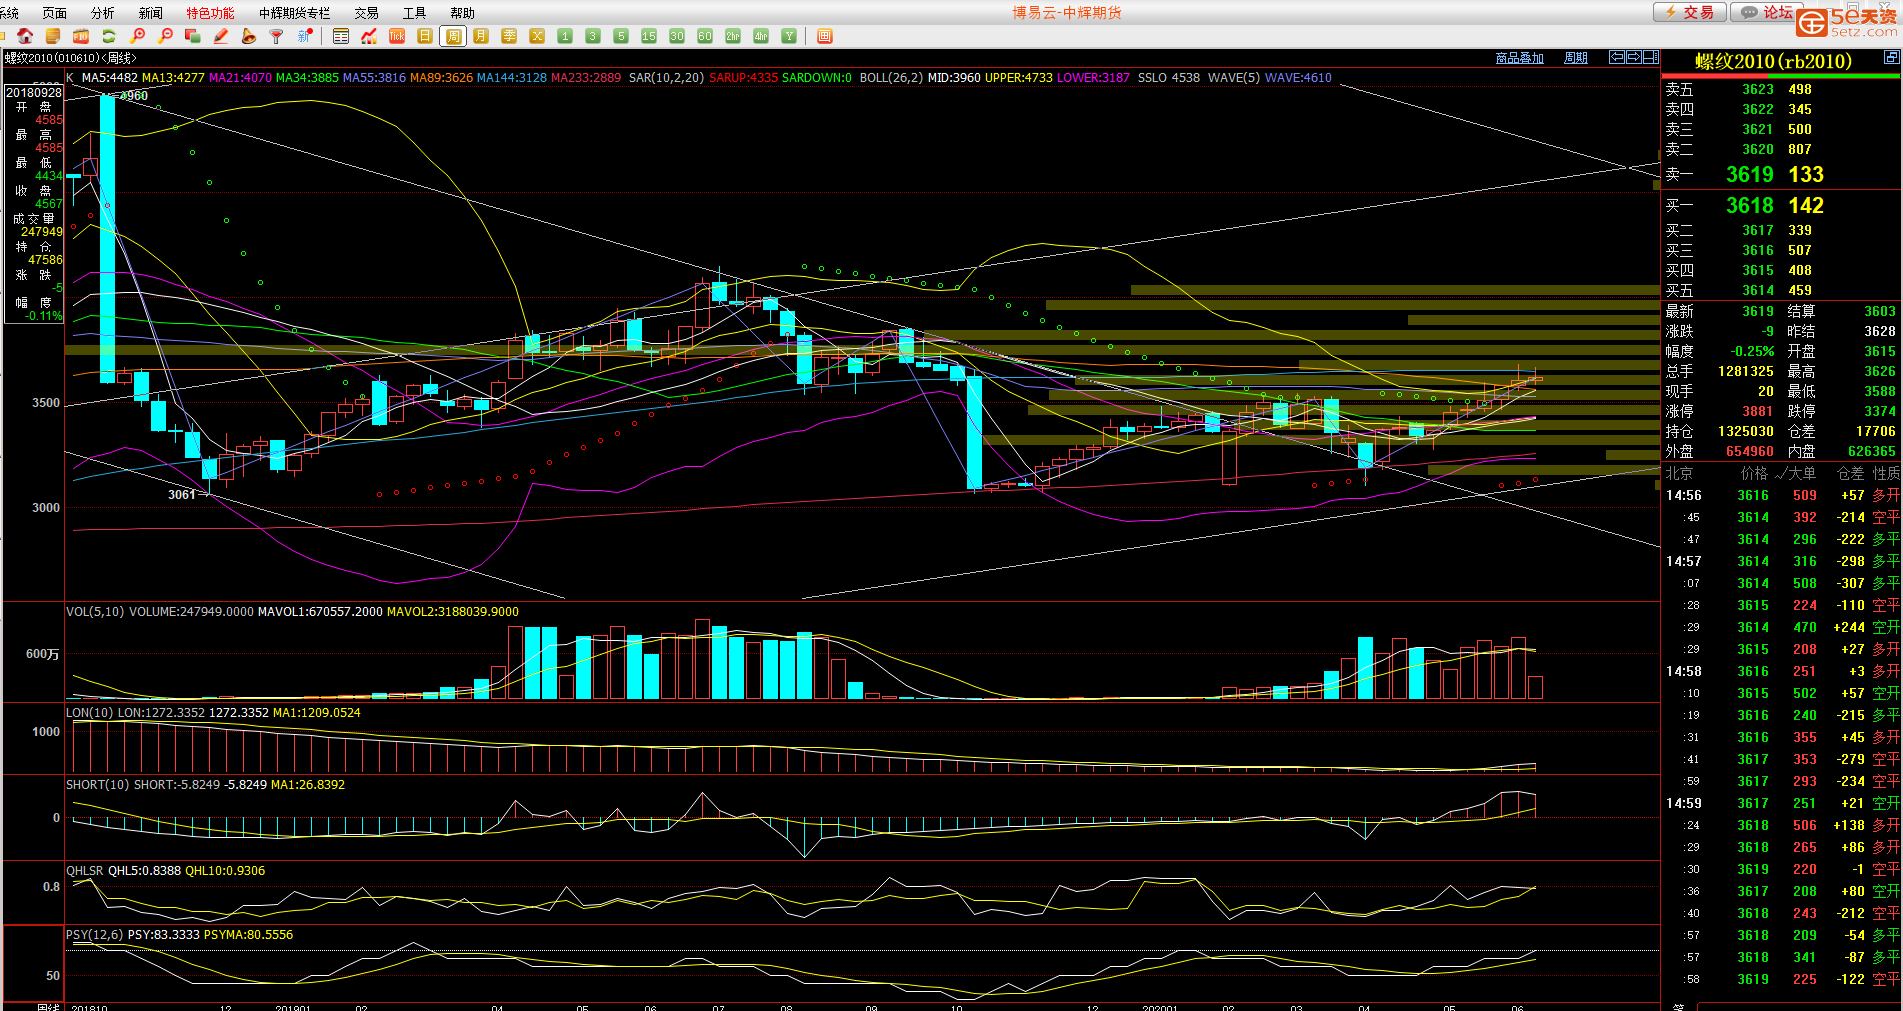Click the green refresh arrows icon
The height and width of the screenshot is (1011, 1903).
109,36
